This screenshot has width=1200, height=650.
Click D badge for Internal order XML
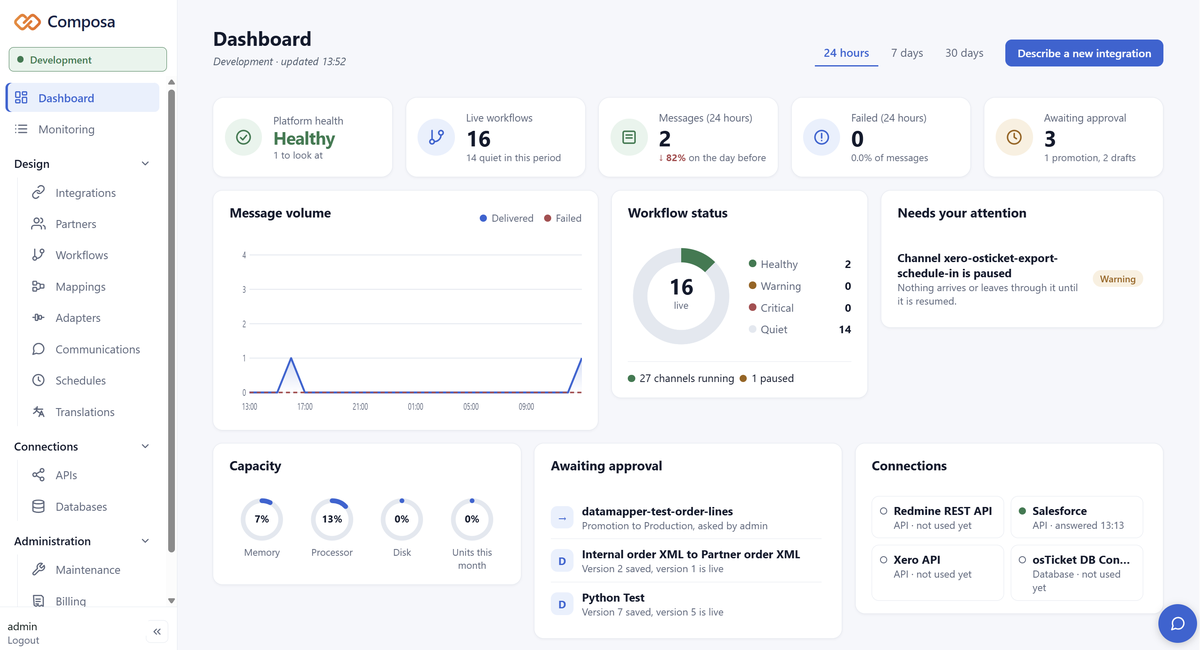(x=562, y=561)
